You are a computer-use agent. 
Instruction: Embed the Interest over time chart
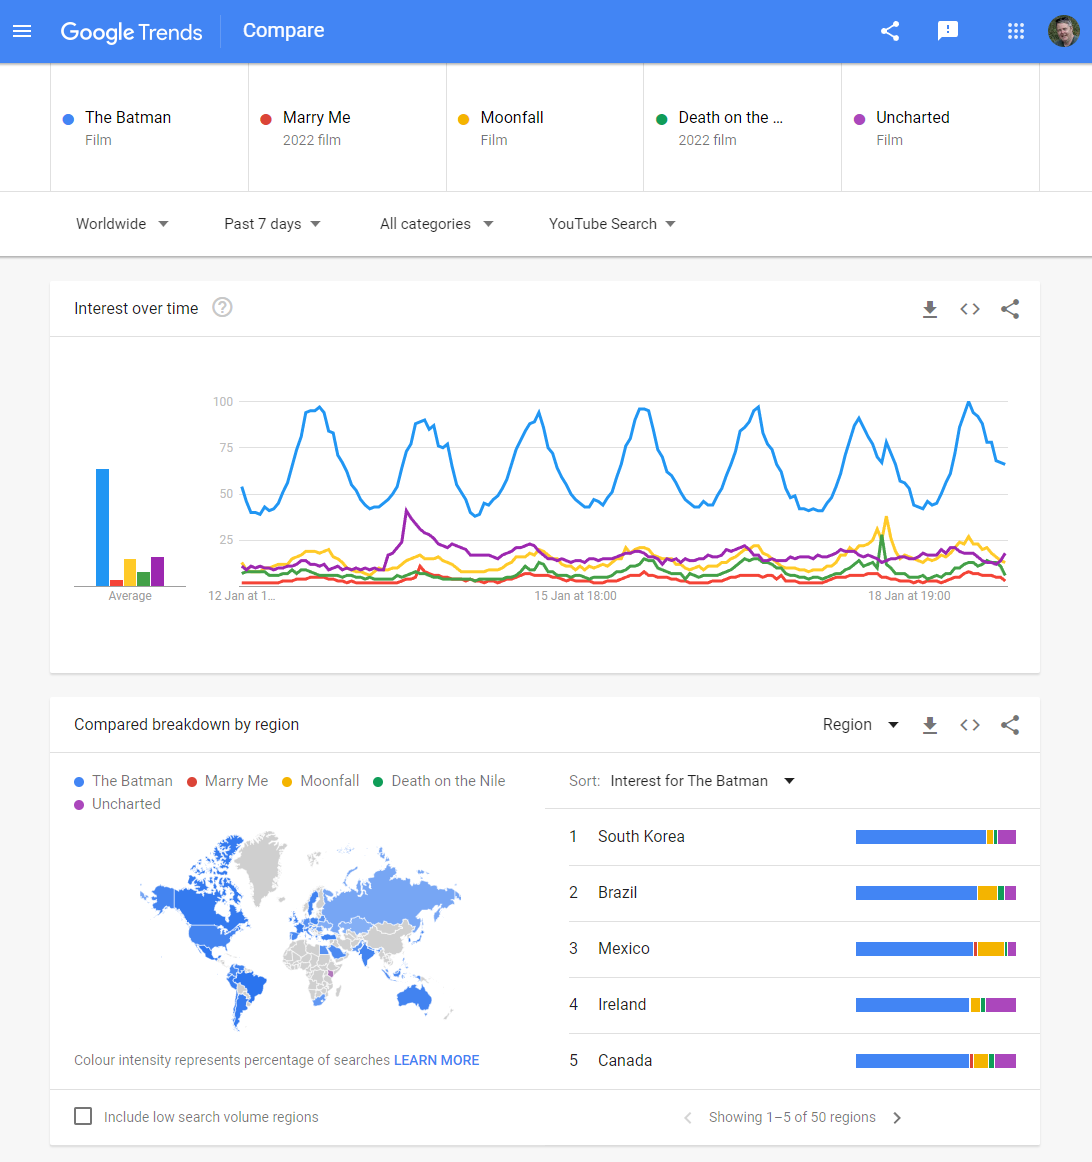click(x=970, y=309)
